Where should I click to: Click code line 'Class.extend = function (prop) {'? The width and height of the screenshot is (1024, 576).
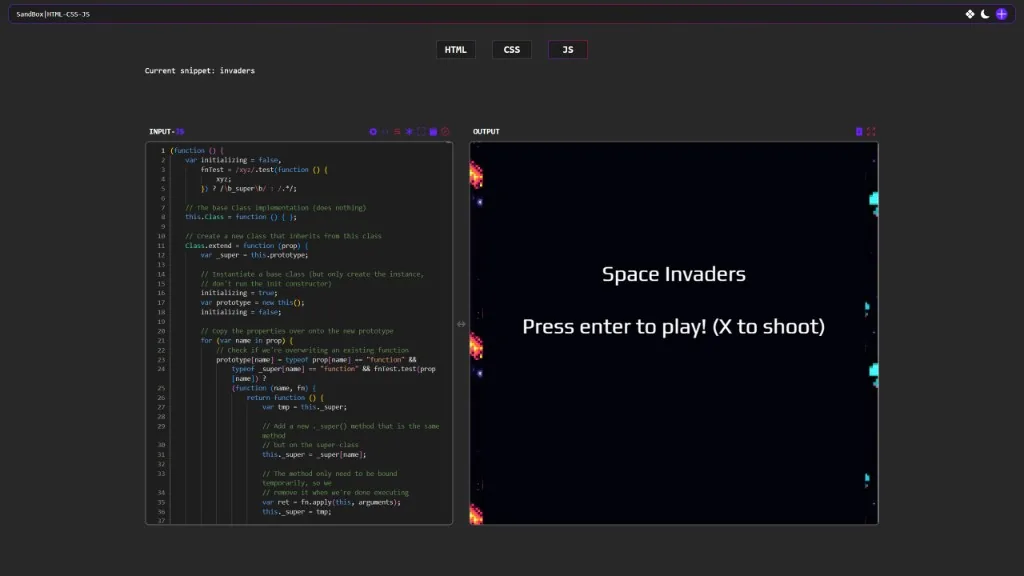[246, 246]
